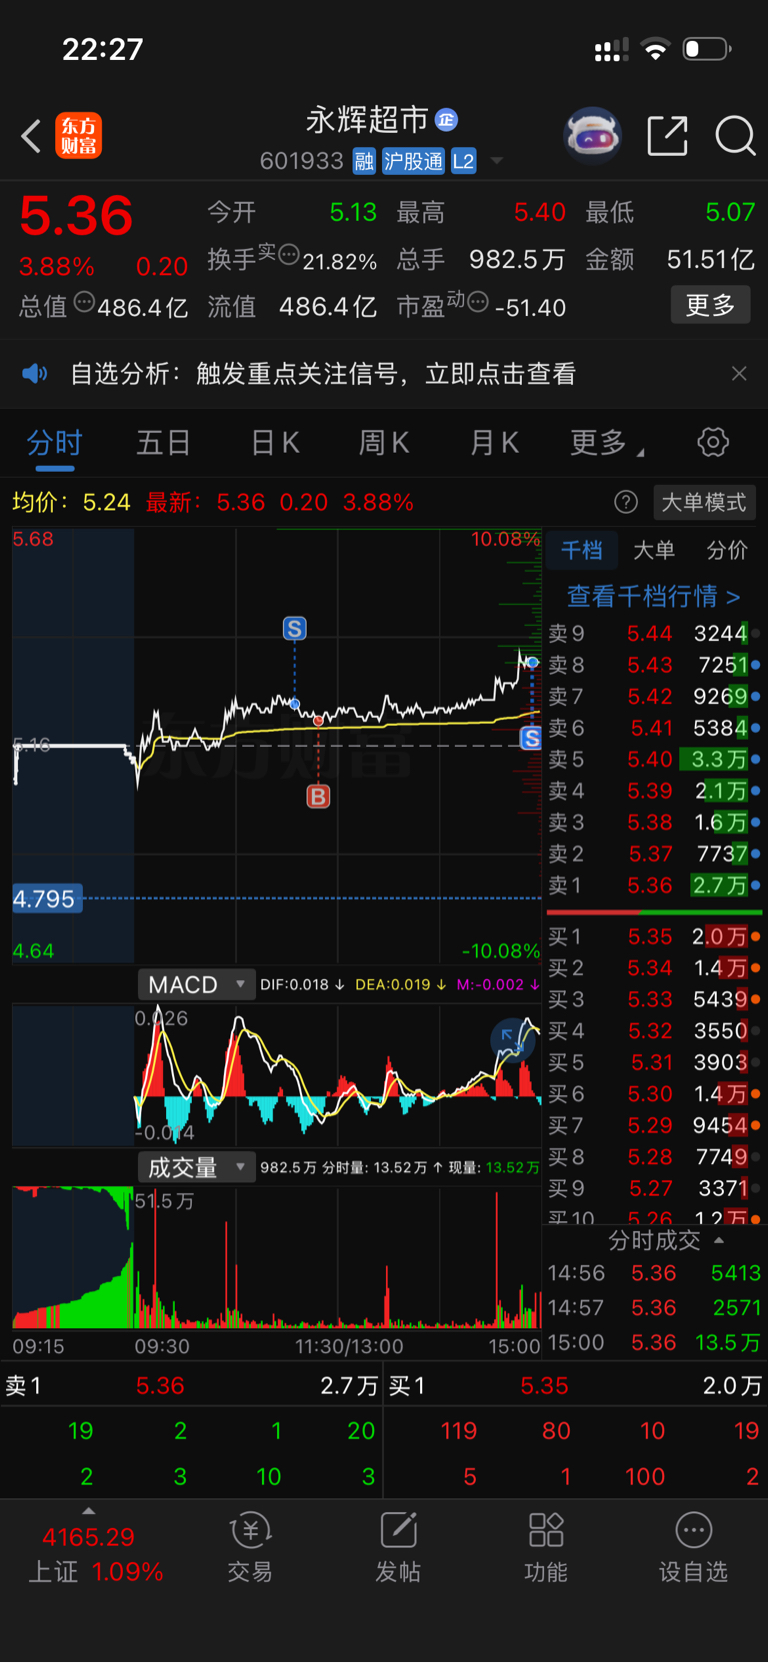Viewport: 768px width, 1663px height.
Task: Tap the 14:56 trade row 5413
Action: pyautogui.click(x=654, y=1273)
